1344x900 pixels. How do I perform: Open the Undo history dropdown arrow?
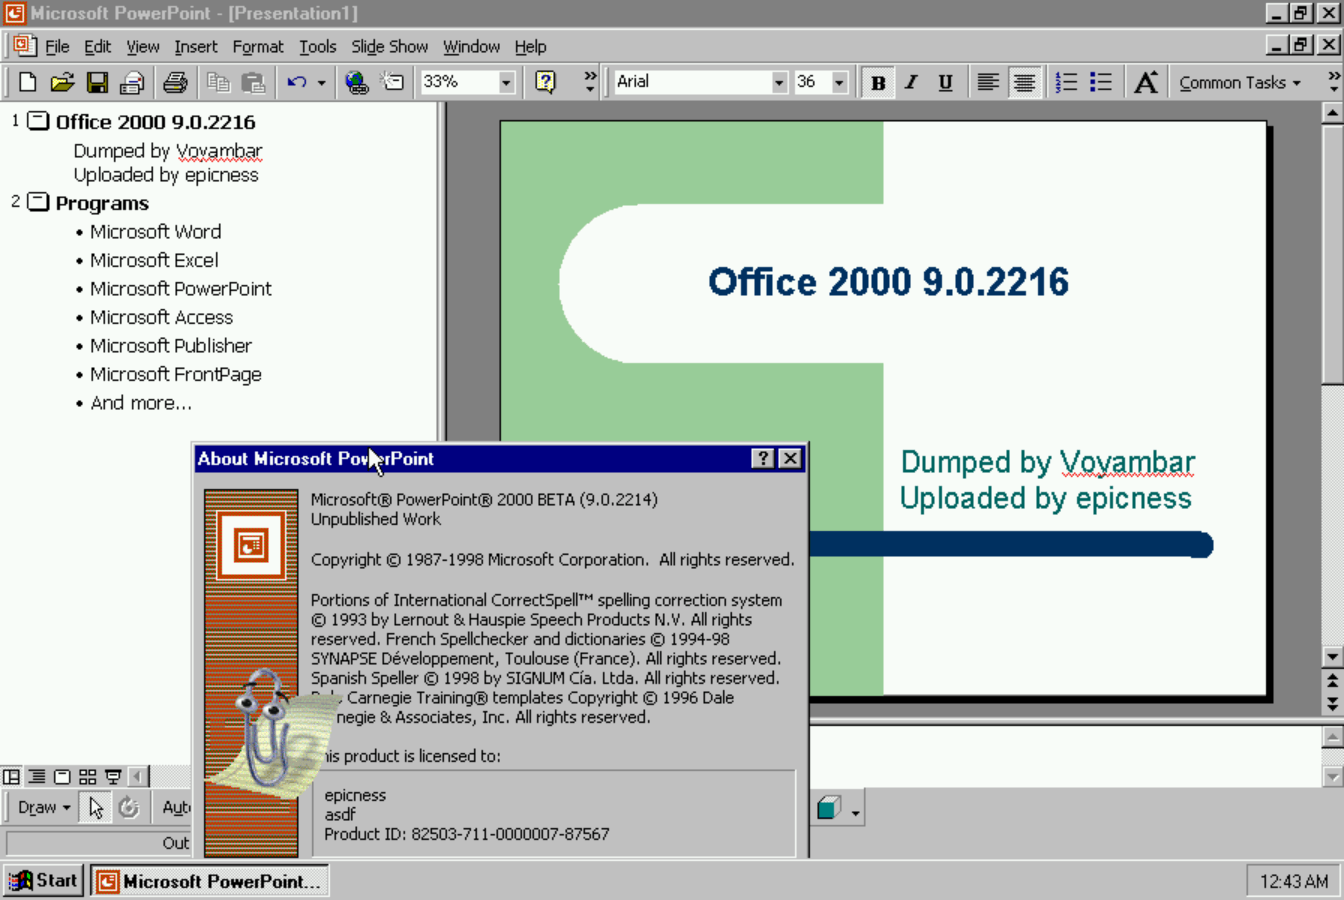(321, 82)
